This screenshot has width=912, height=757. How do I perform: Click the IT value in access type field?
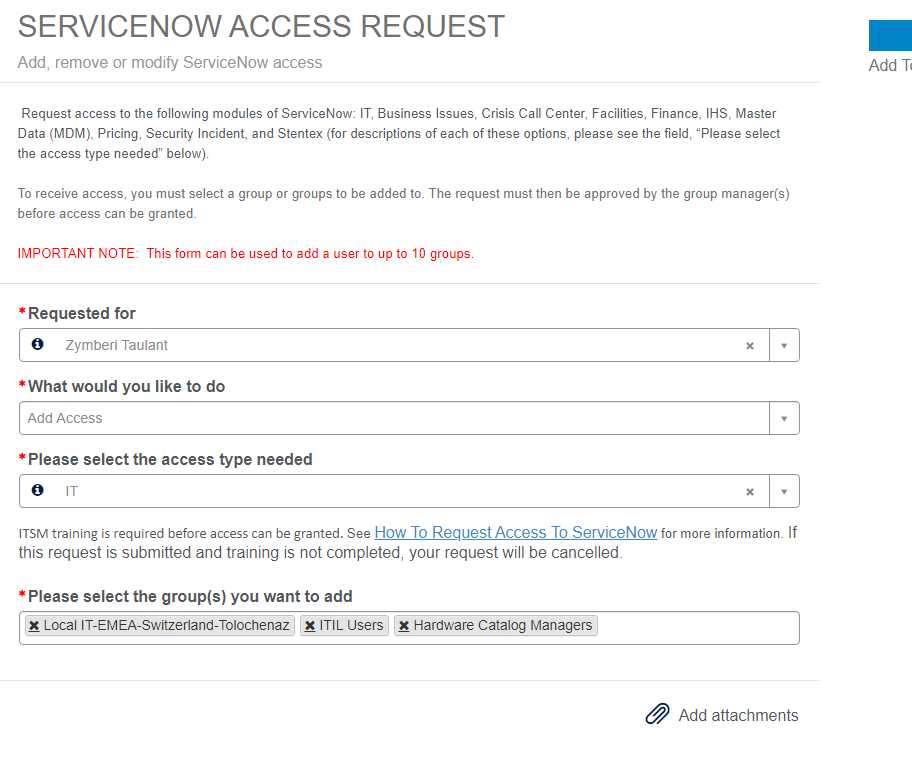(72, 491)
